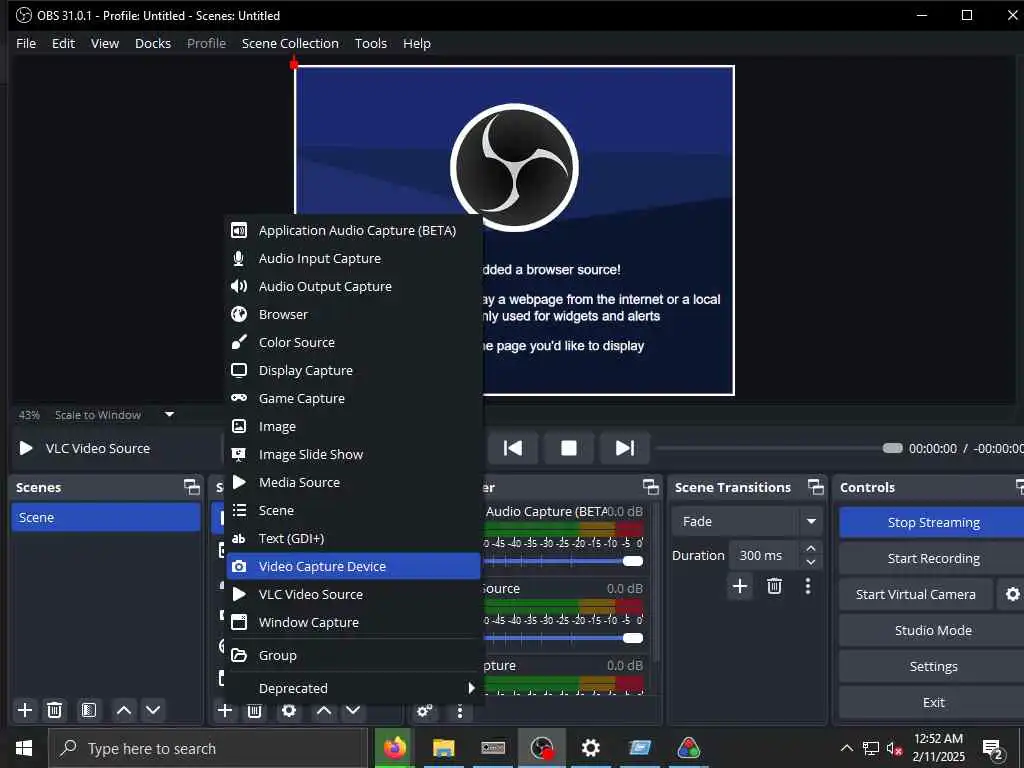1024x768 pixels.
Task: Select Color Source entry
Action: point(353,343)
